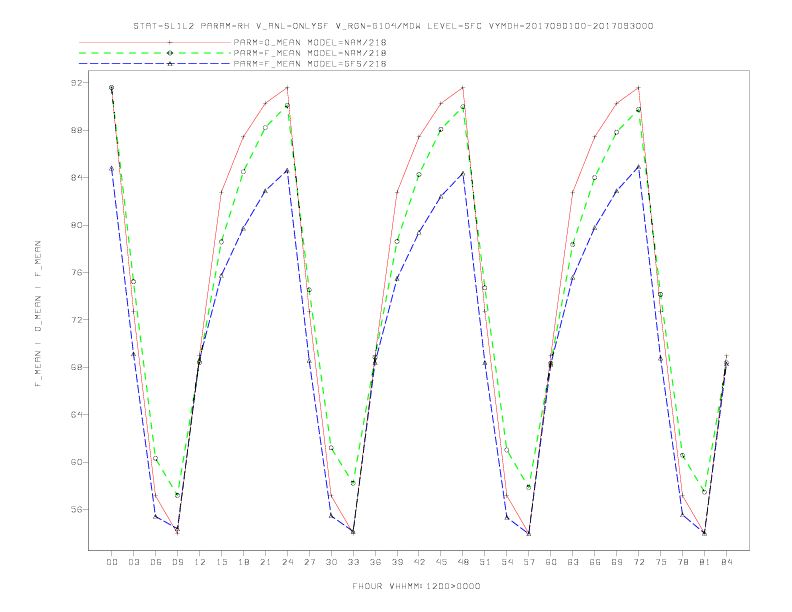792x612 pixels.
Task: Click forecast hour 06 on the horizontal axis
Action: pos(156,562)
